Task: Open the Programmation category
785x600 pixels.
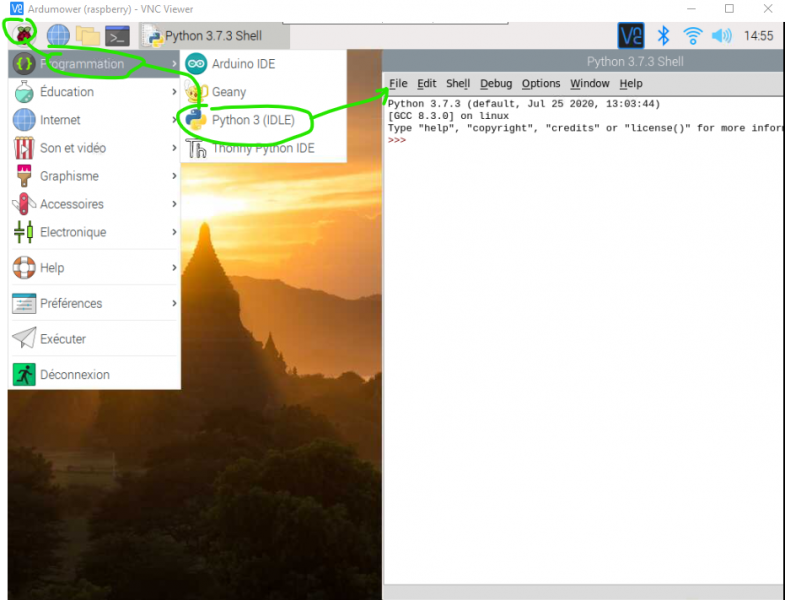Action: [x=94, y=64]
